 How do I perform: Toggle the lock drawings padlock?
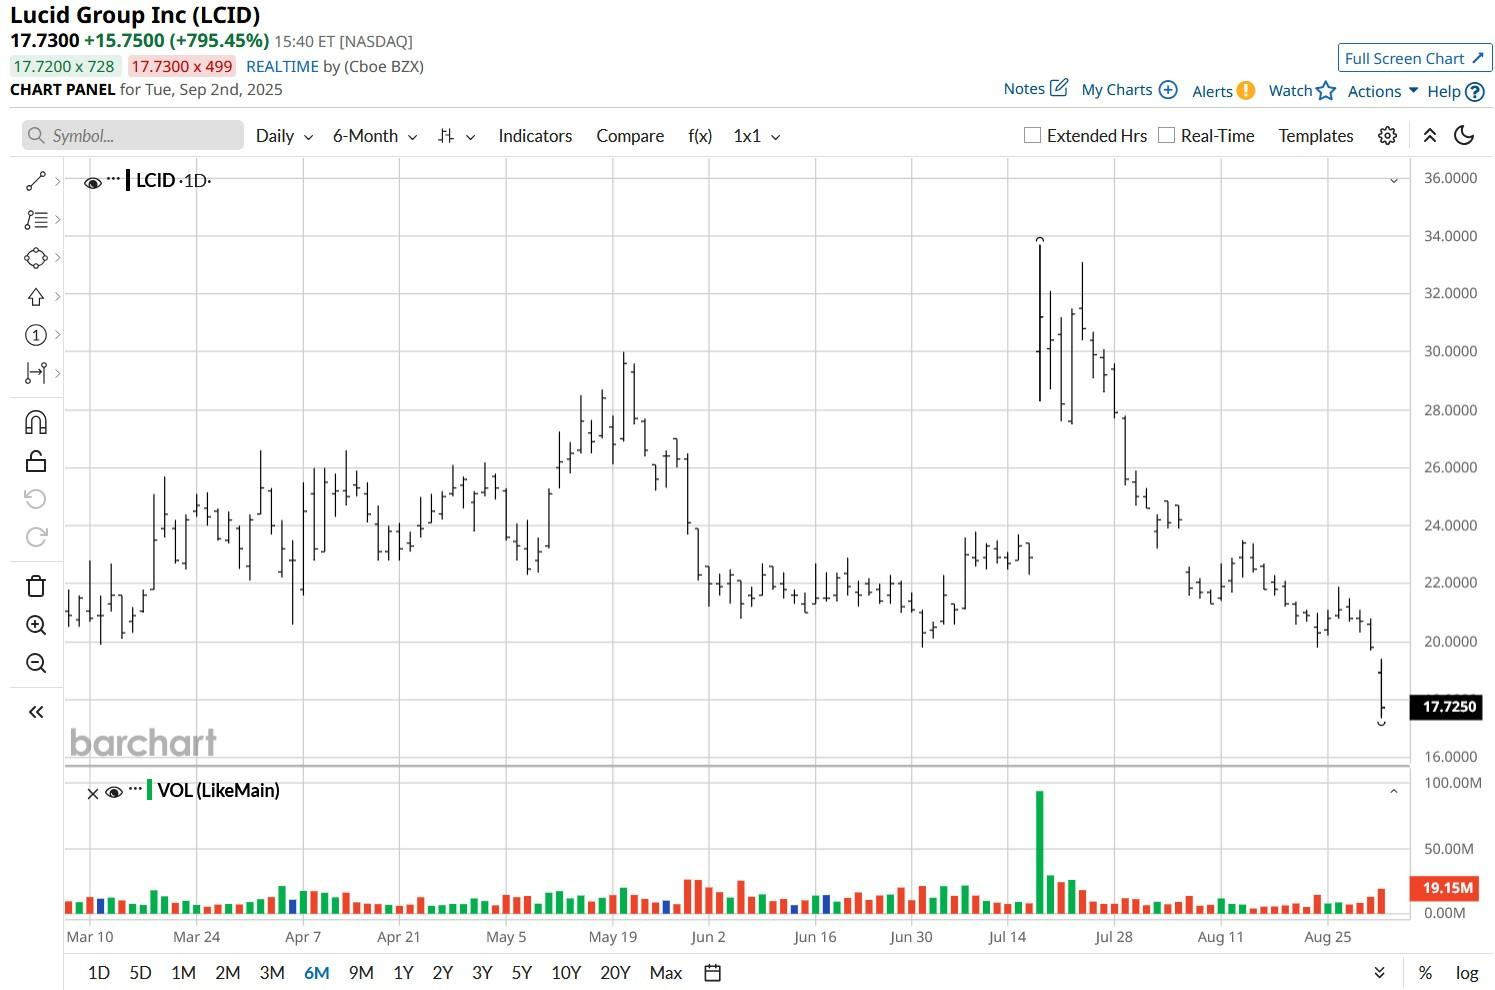click(x=36, y=461)
